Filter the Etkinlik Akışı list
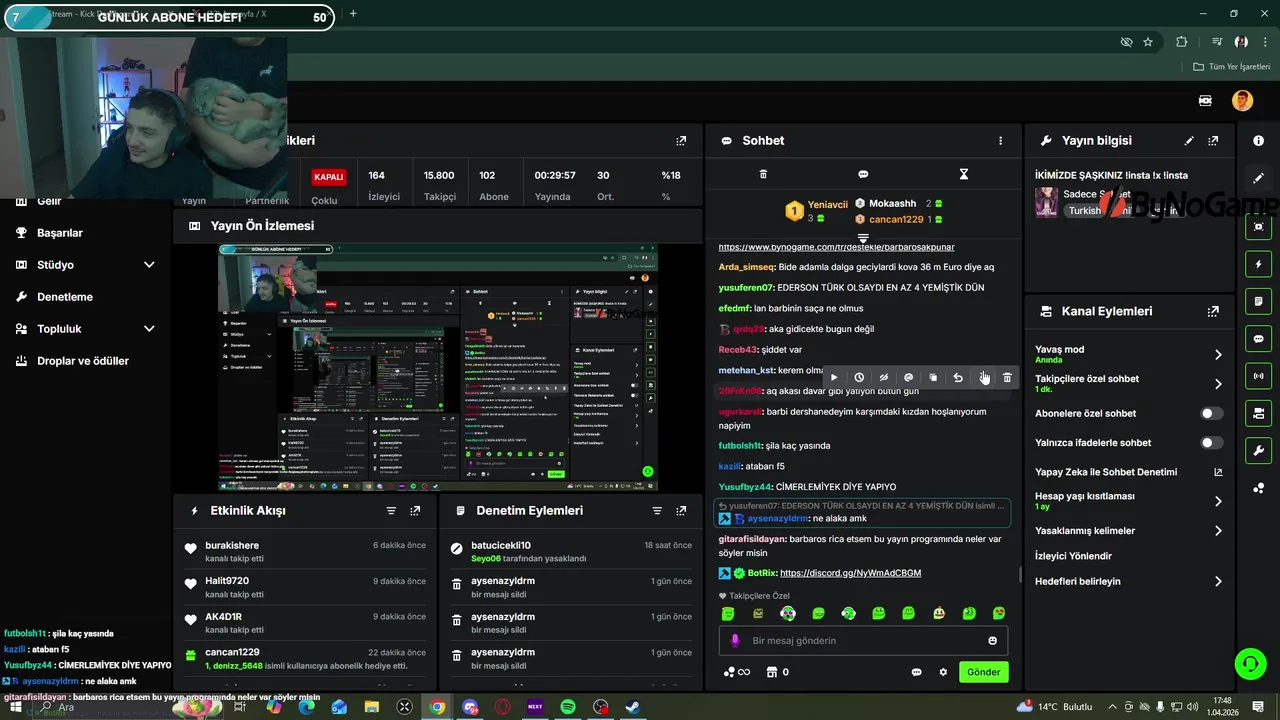 [391, 510]
